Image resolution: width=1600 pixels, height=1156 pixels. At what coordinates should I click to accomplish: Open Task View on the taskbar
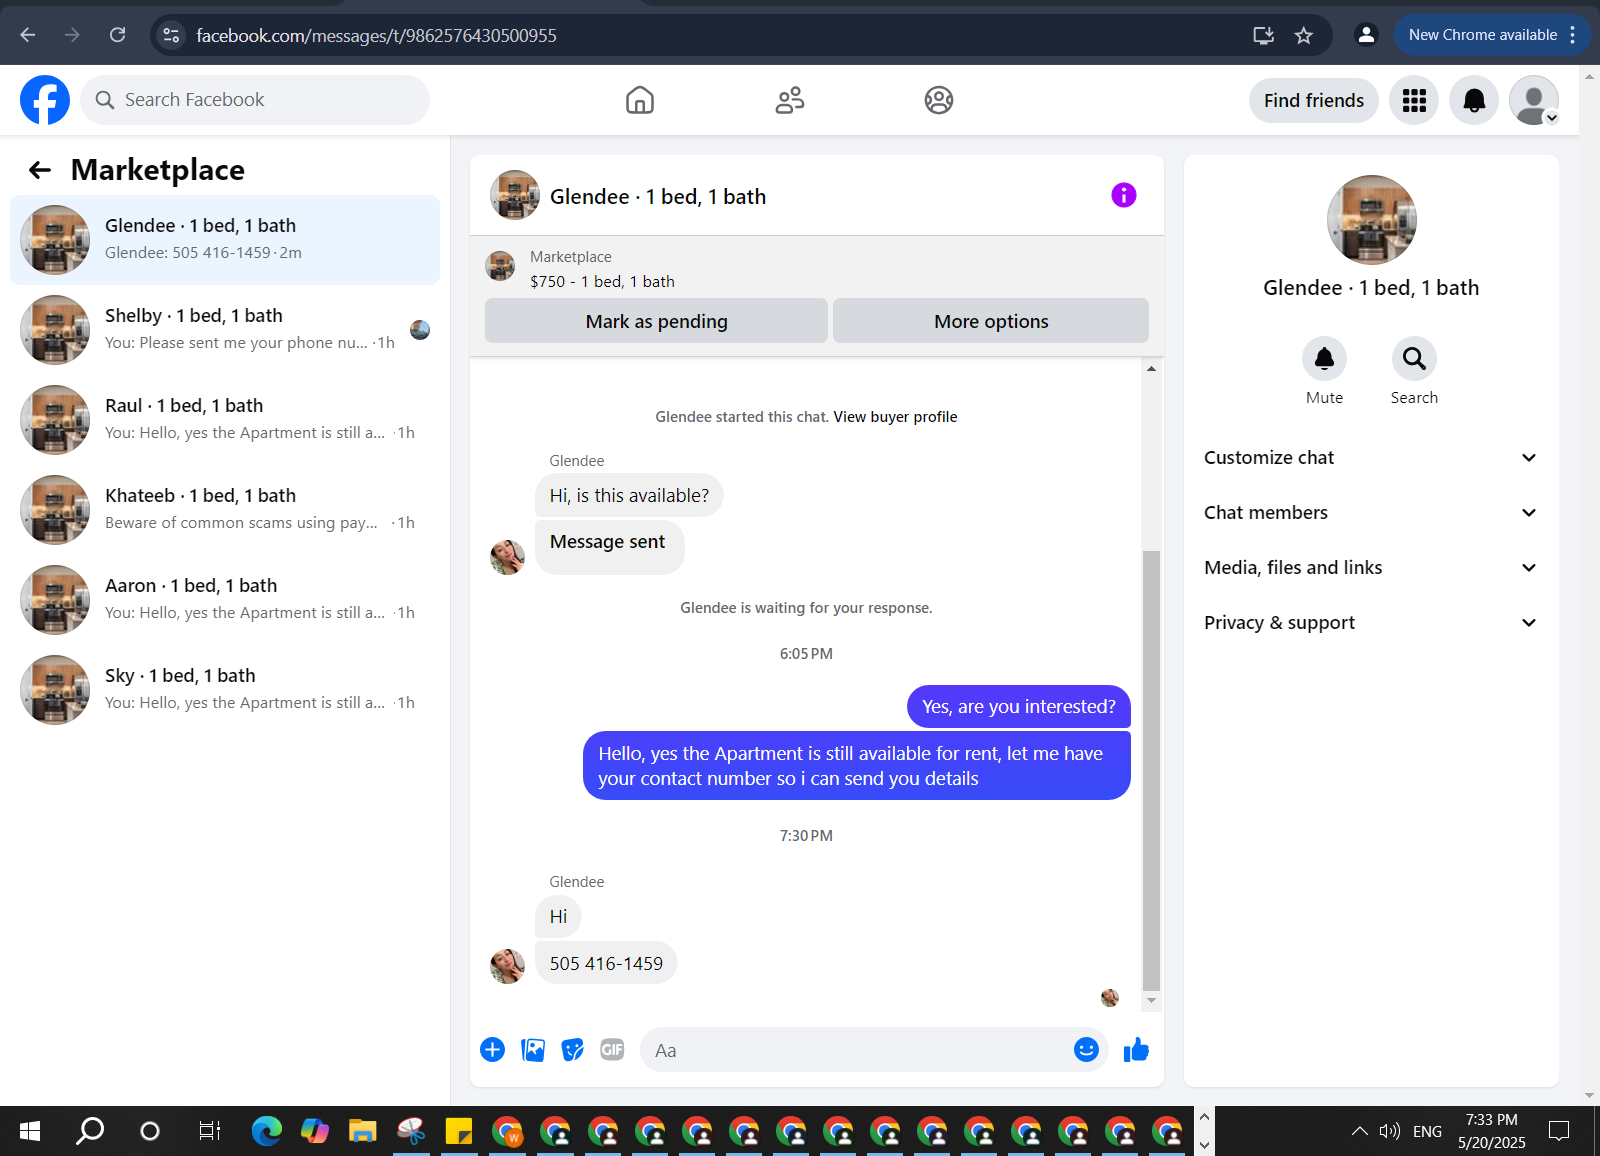click(x=210, y=1131)
